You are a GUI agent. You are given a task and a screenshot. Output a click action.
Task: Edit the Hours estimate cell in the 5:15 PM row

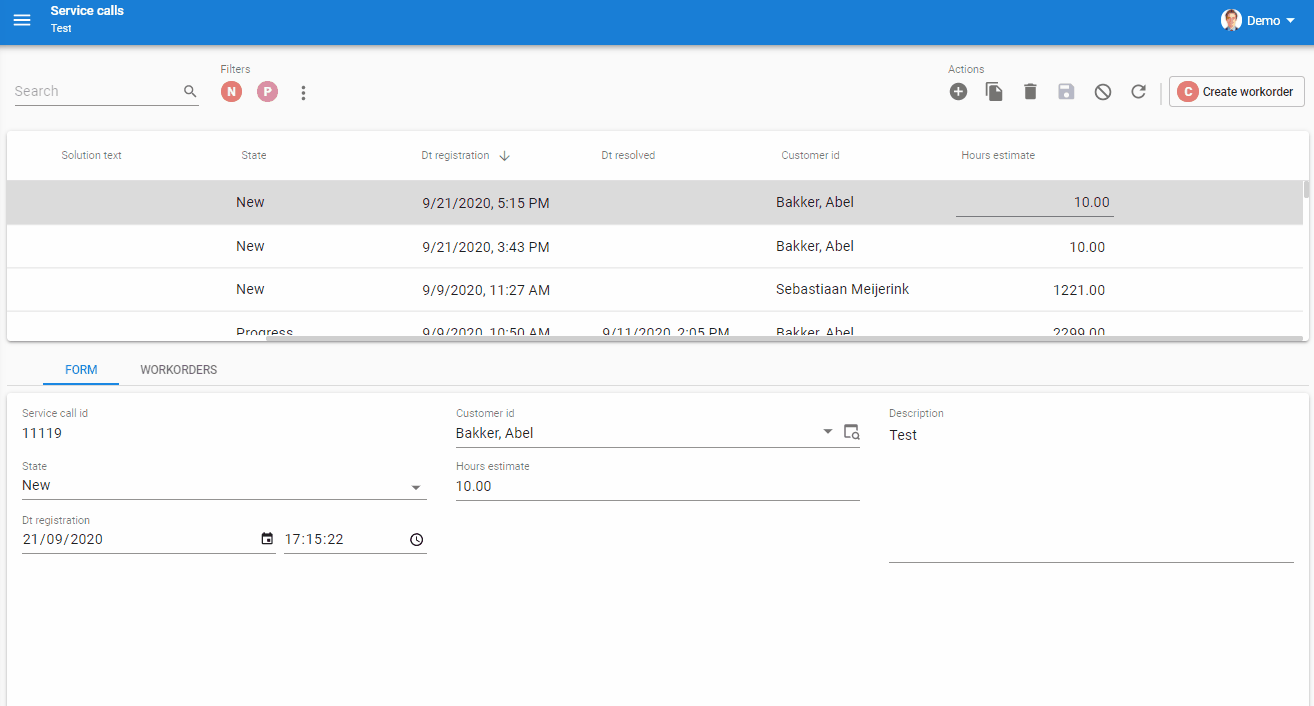[x=1034, y=202]
